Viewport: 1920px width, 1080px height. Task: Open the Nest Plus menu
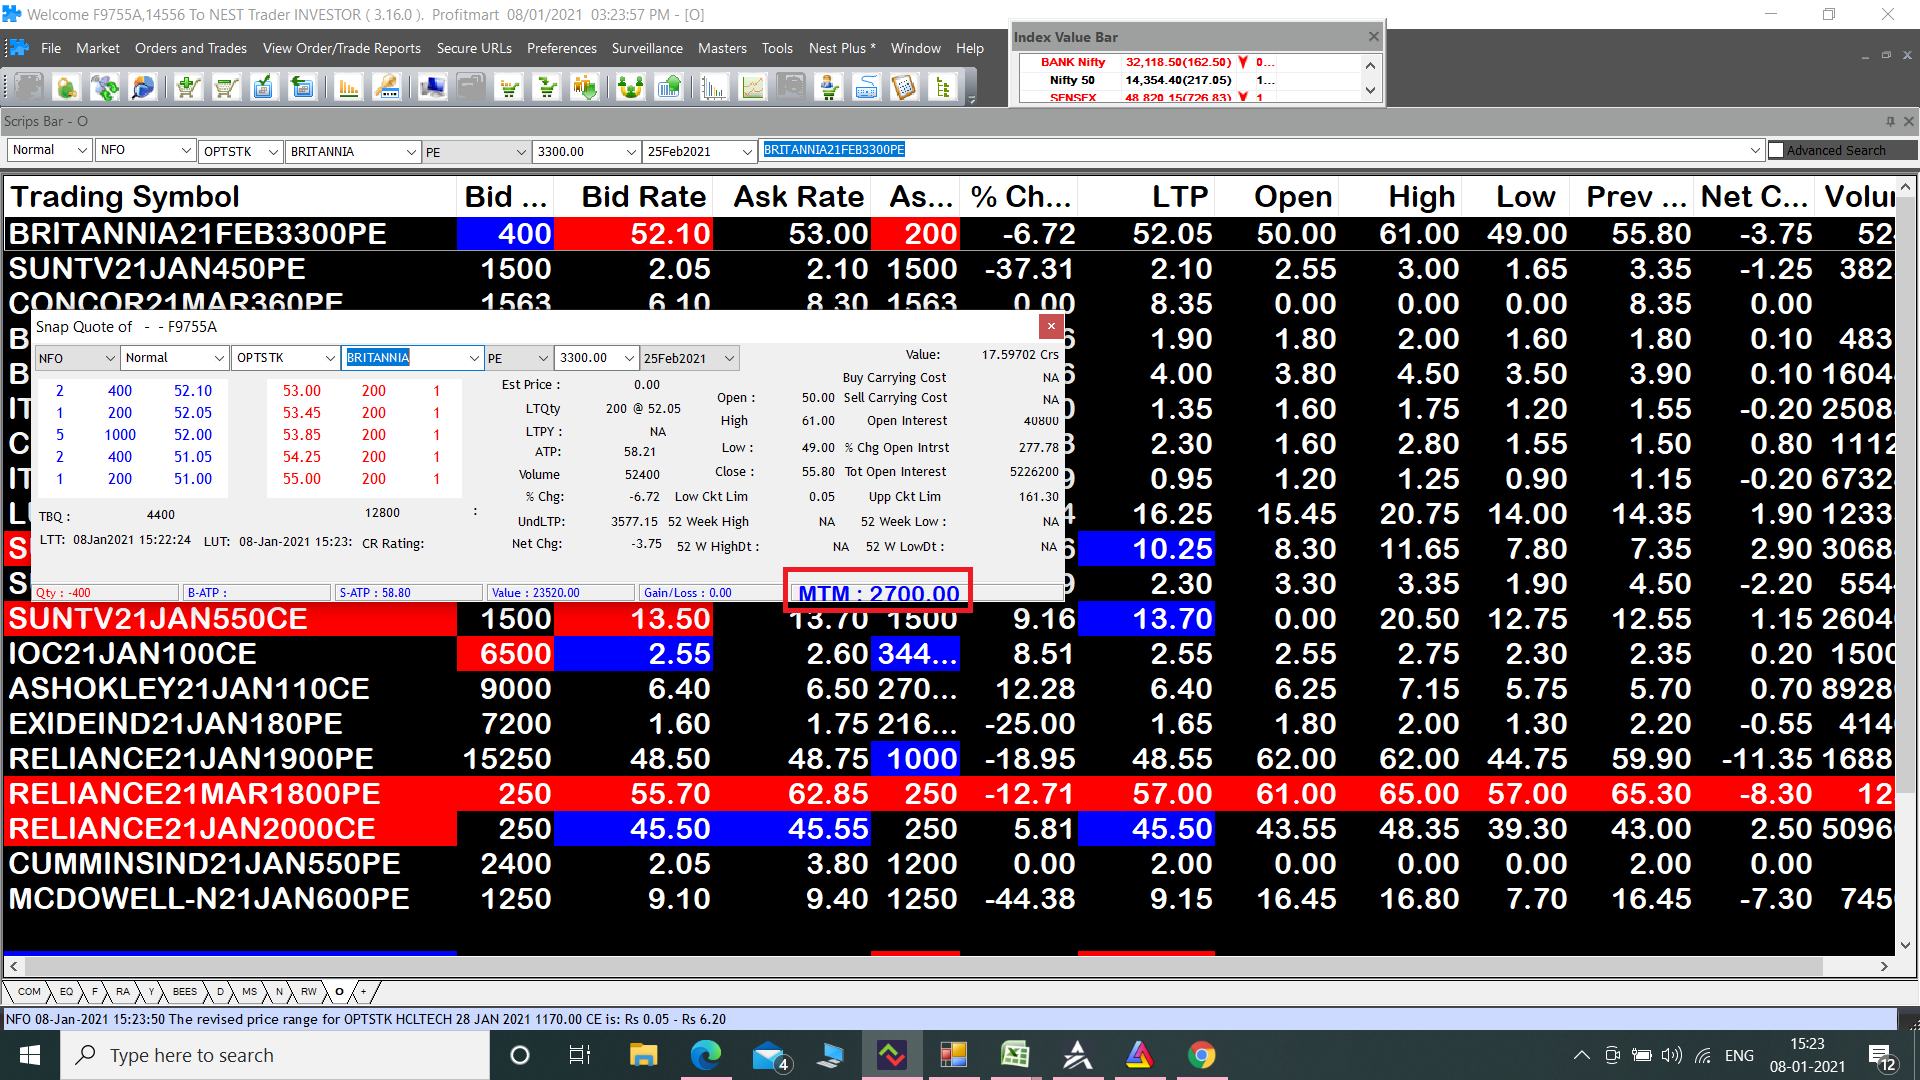(x=842, y=48)
